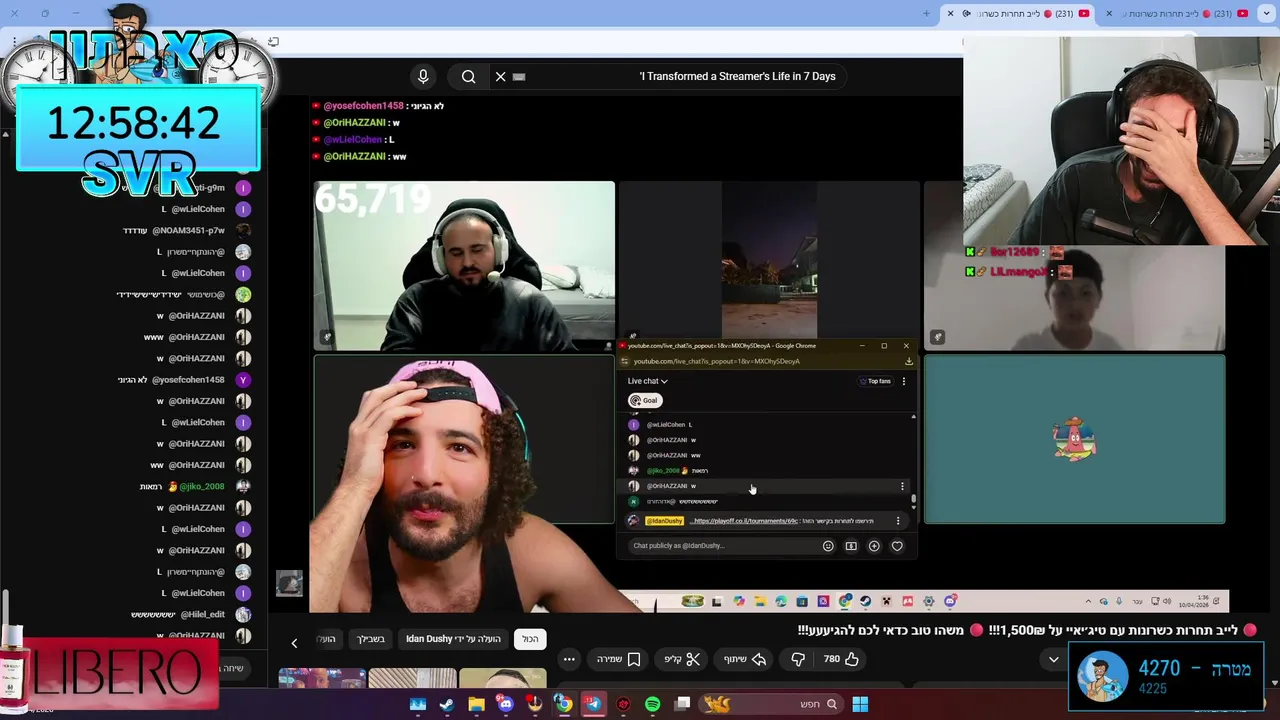Click @Hilel_edit username in left chat overlay
The height and width of the screenshot is (720, 1280).
coord(201,614)
